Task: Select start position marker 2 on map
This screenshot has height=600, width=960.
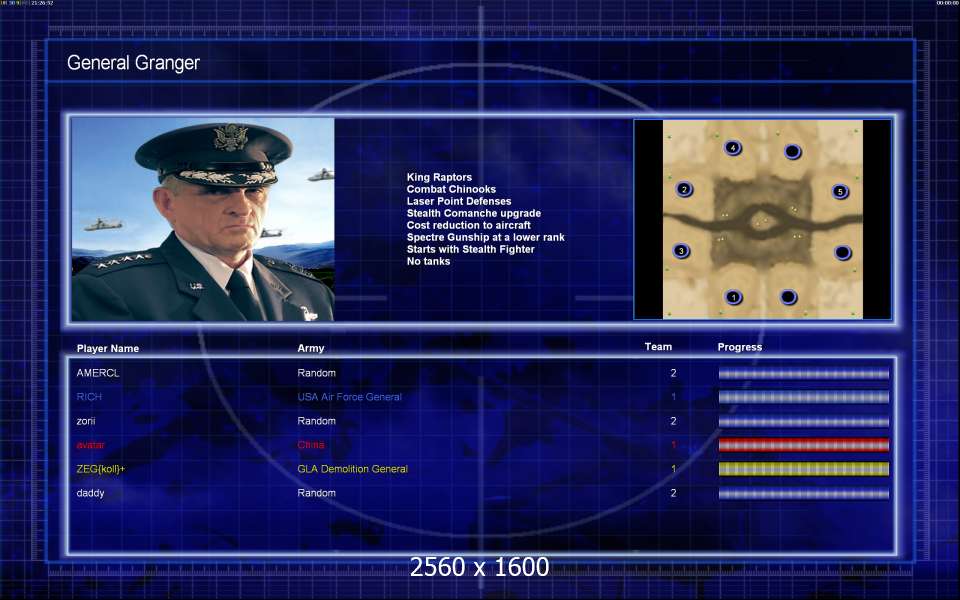Action: (x=684, y=189)
